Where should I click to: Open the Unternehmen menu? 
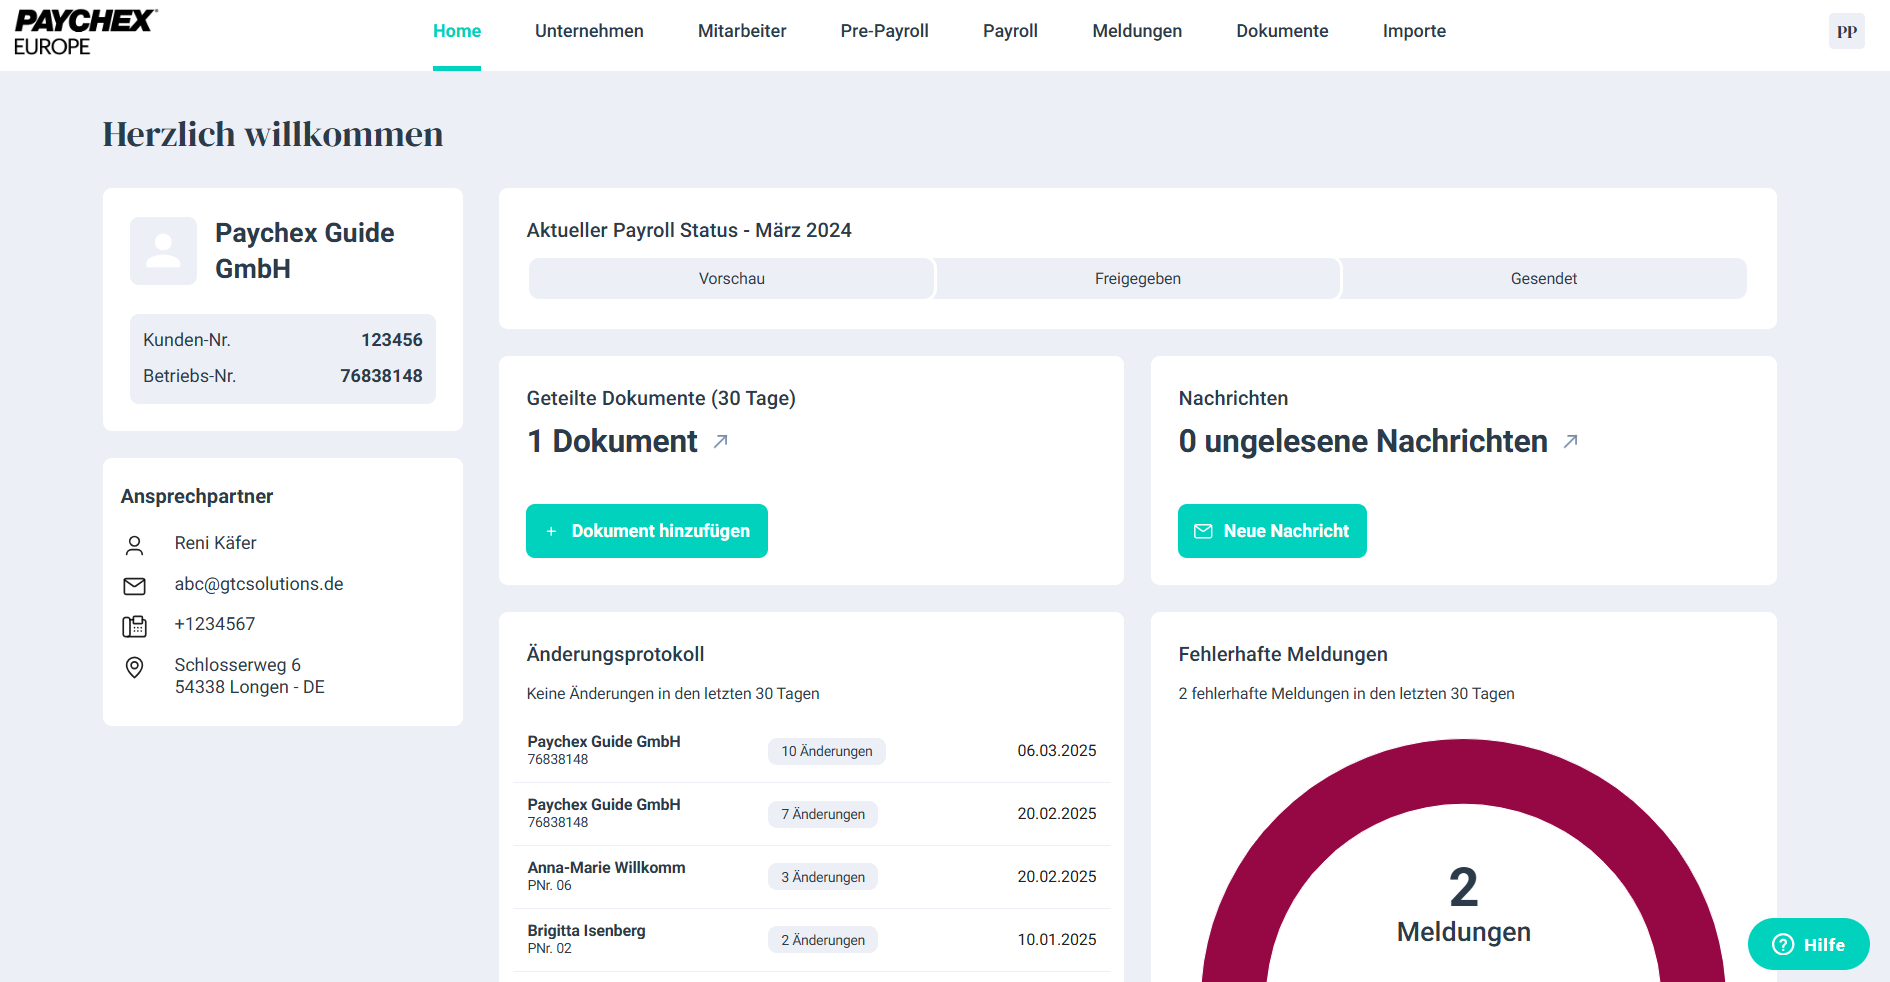(x=589, y=31)
